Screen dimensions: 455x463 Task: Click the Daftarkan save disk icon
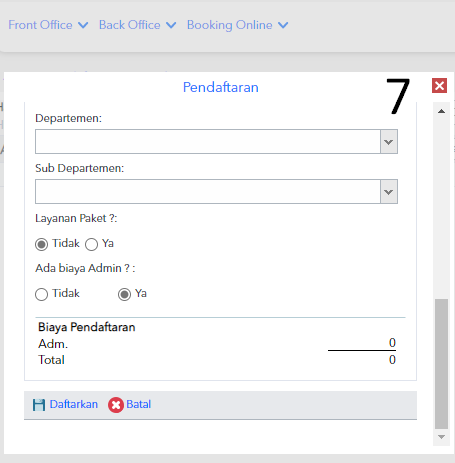(39, 405)
